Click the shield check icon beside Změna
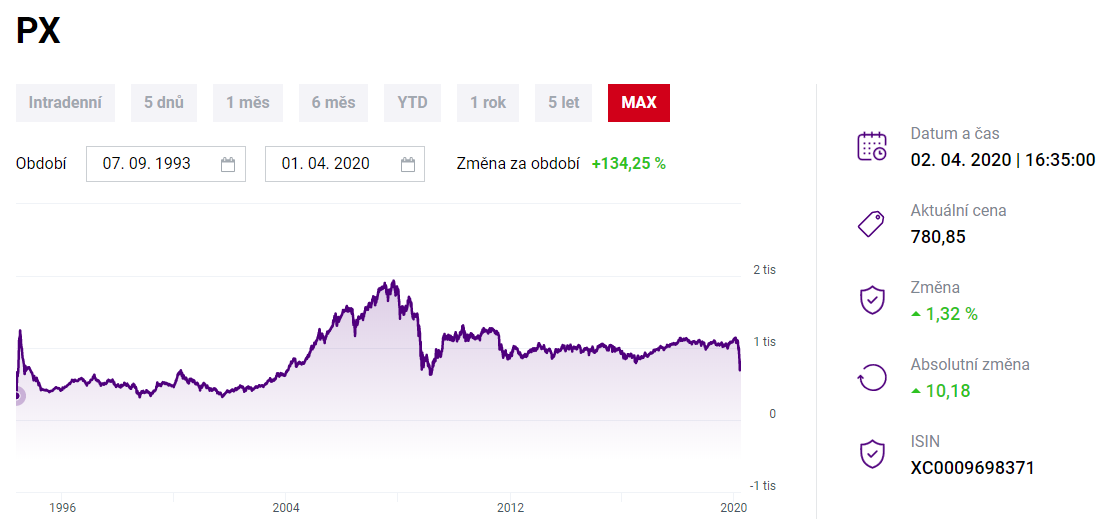The height and width of the screenshot is (529, 1112). (x=872, y=300)
